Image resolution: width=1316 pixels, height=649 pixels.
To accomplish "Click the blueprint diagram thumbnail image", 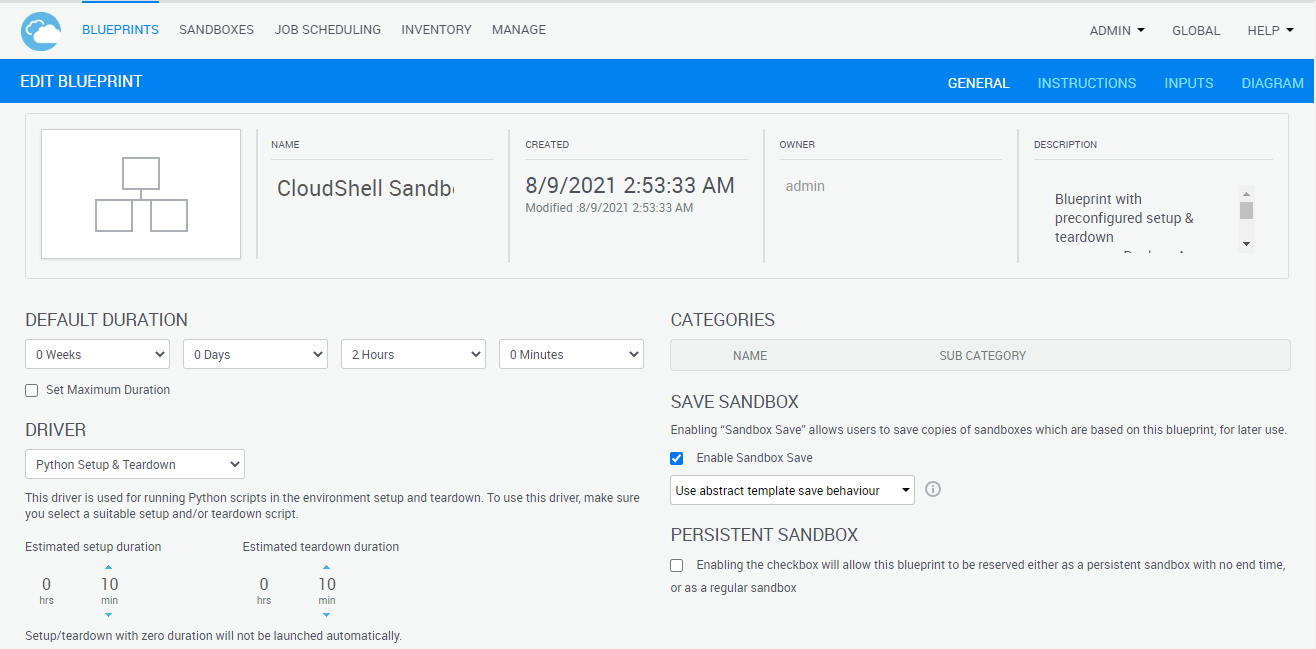I will [141, 194].
